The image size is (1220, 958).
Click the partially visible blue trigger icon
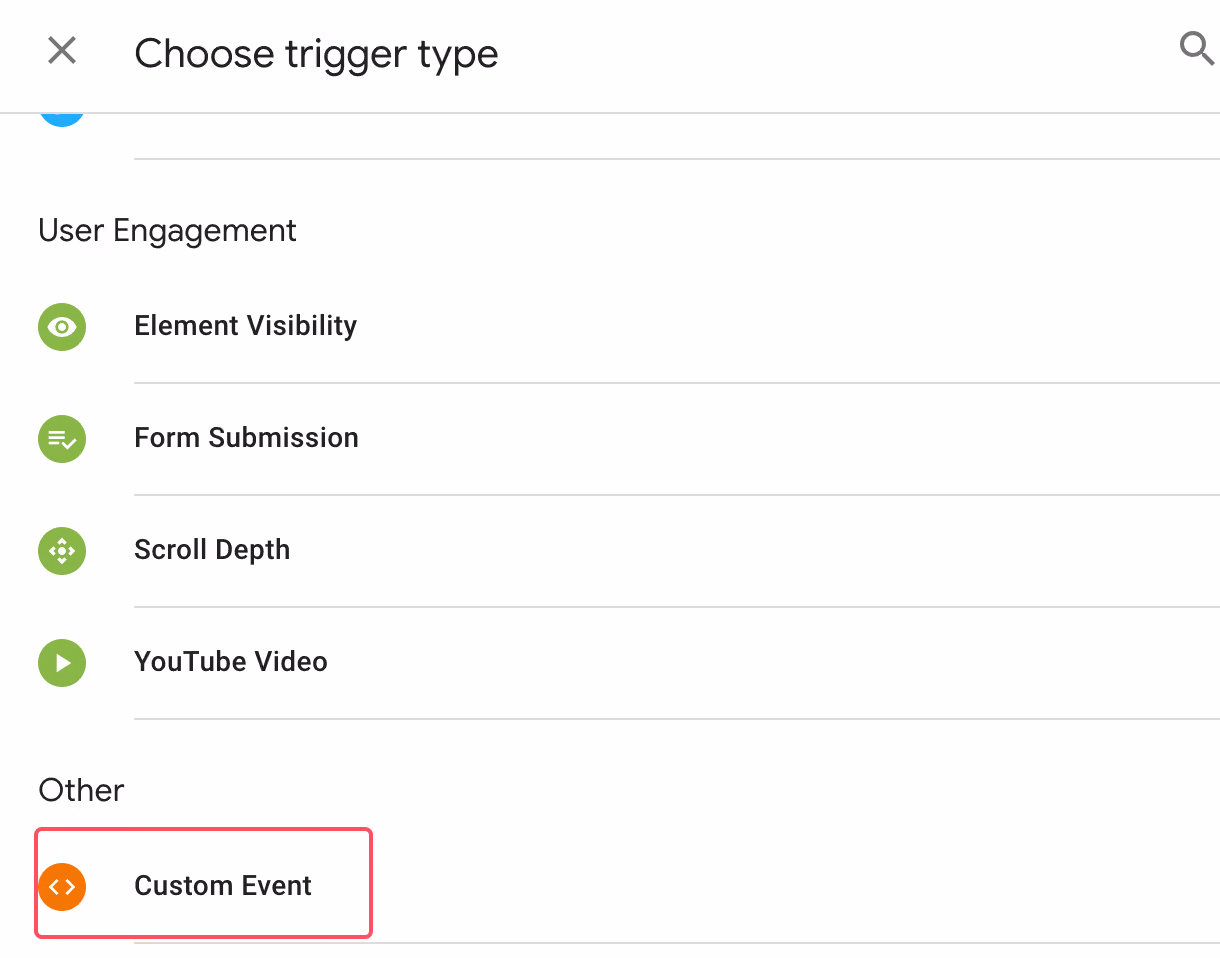pyautogui.click(x=62, y=120)
